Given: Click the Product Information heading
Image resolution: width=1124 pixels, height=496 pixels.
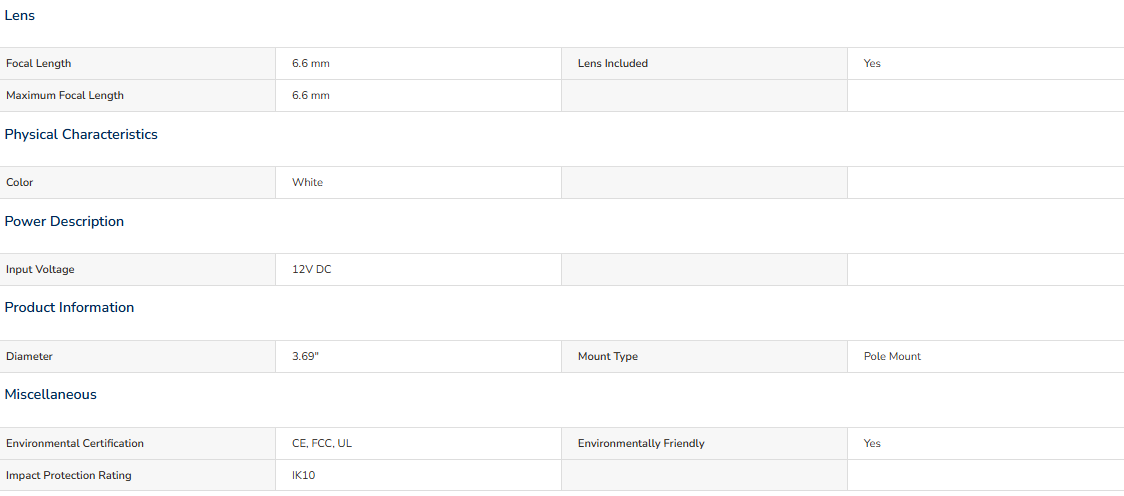Looking at the screenshot, I should 69,307.
